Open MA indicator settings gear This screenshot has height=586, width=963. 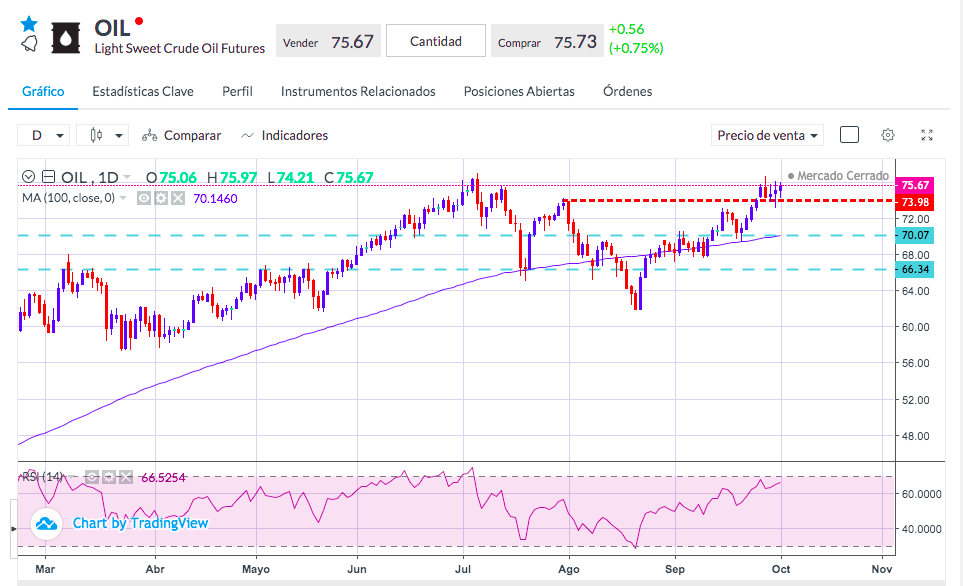click(x=161, y=198)
